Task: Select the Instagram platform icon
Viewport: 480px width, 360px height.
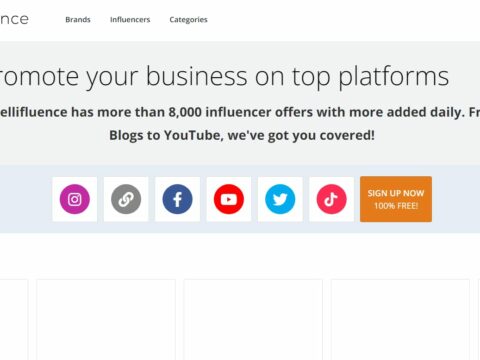Action: (x=75, y=199)
